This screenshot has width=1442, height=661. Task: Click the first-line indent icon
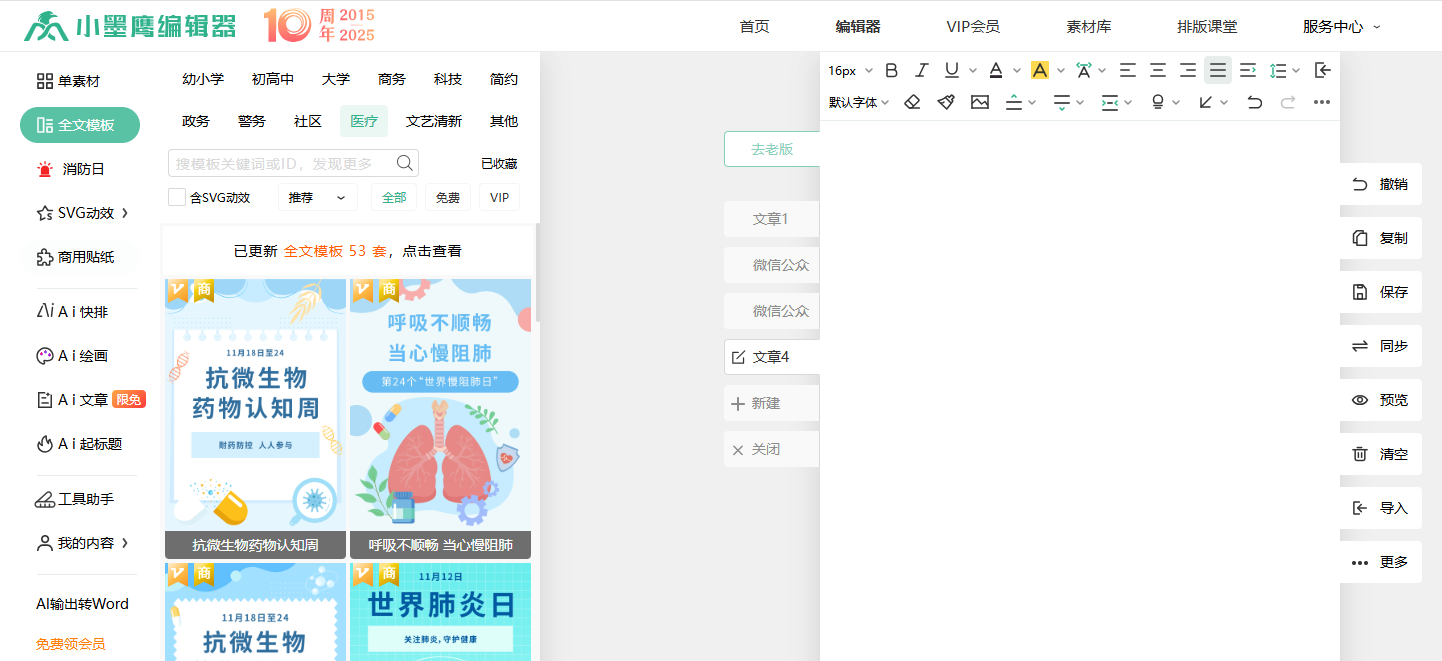pyautogui.click(x=1248, y=70)
